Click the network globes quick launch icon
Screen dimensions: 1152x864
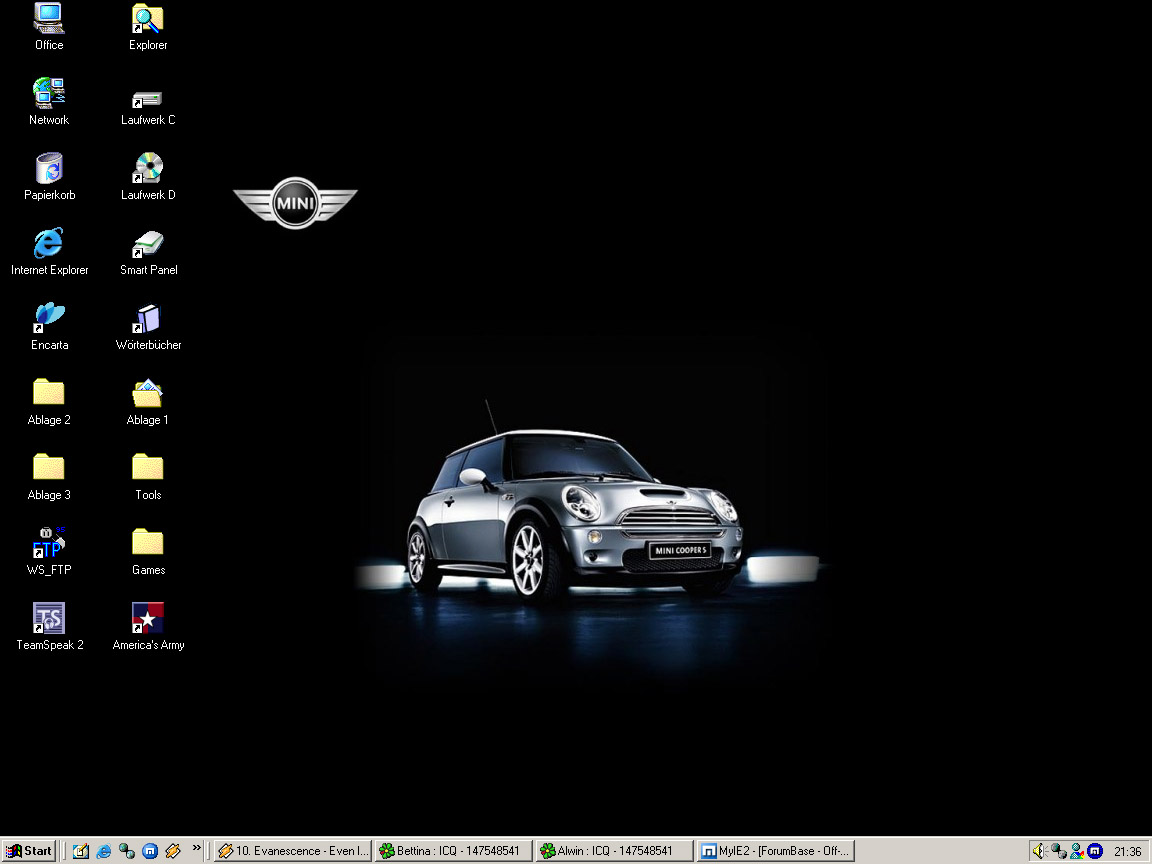[x=126, y=851]
